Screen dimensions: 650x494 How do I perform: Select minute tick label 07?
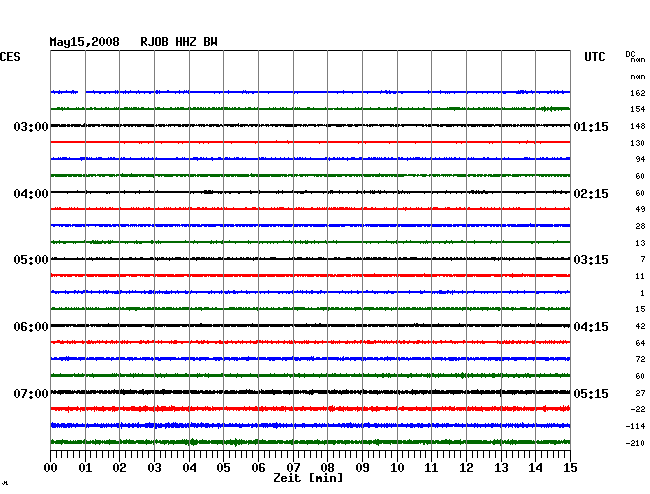coord(293,467)
